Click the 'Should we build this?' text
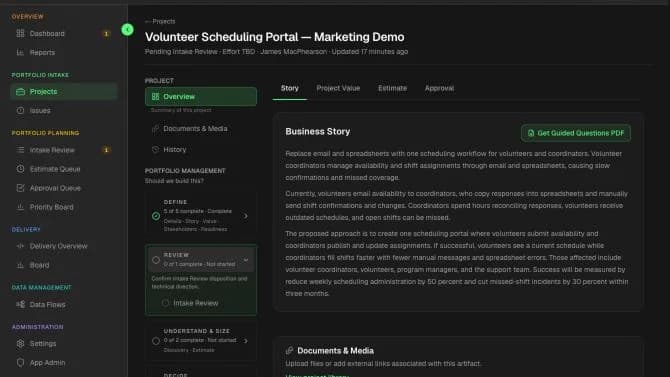This screenshot has width=670, height=377. pos(174,181)
